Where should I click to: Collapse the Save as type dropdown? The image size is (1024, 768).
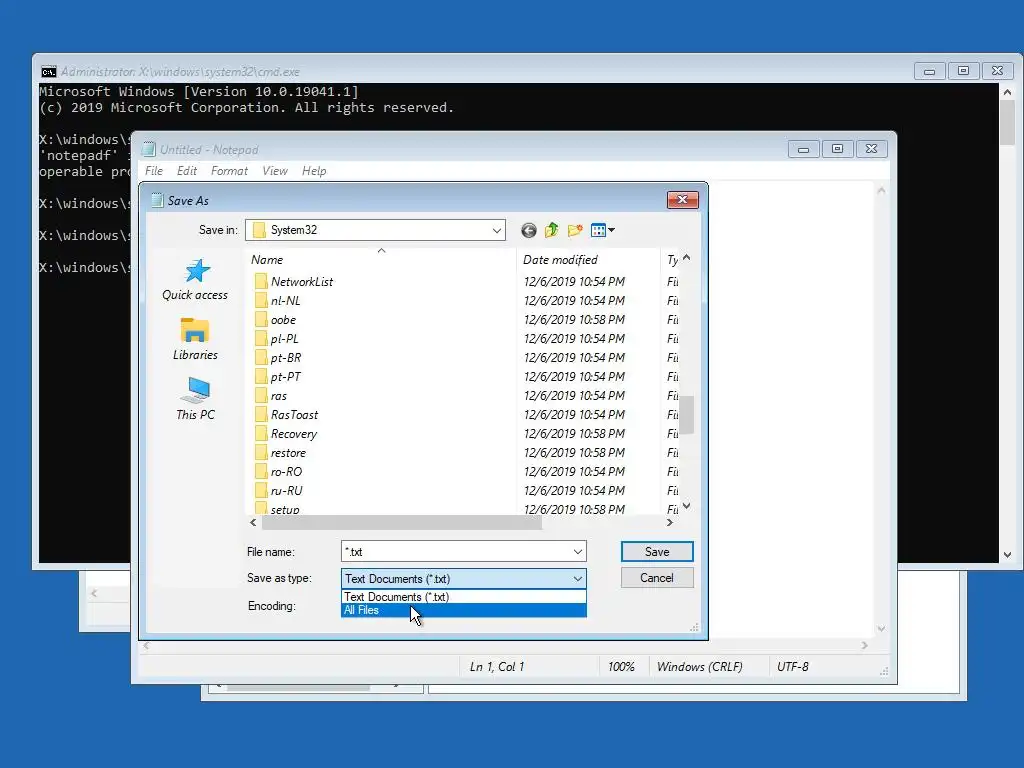[577, 579]
